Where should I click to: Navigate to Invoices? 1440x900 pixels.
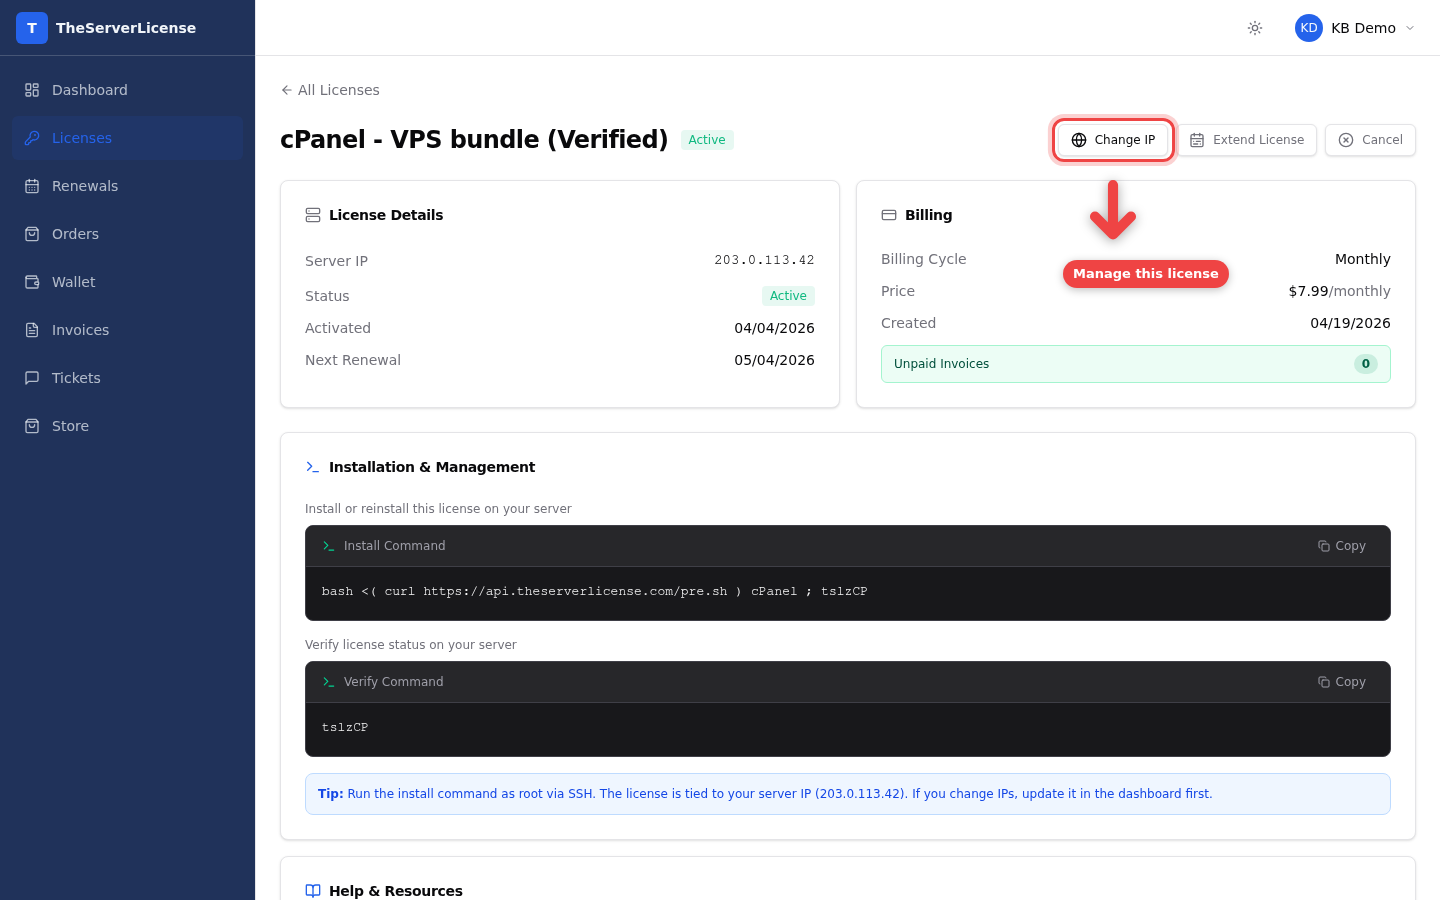[127, 330]
